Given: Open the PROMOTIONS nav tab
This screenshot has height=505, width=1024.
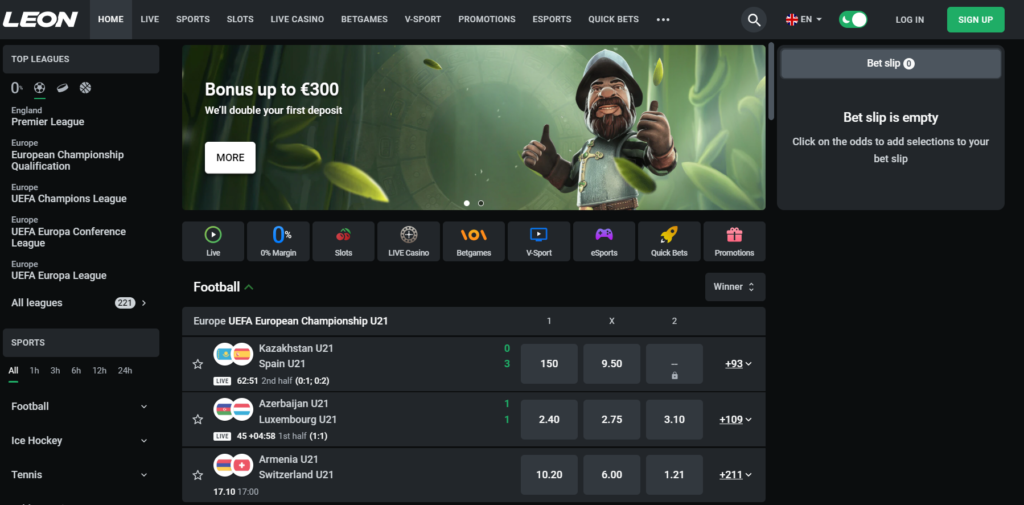Looking at the screenshot, I should point(487,20).
